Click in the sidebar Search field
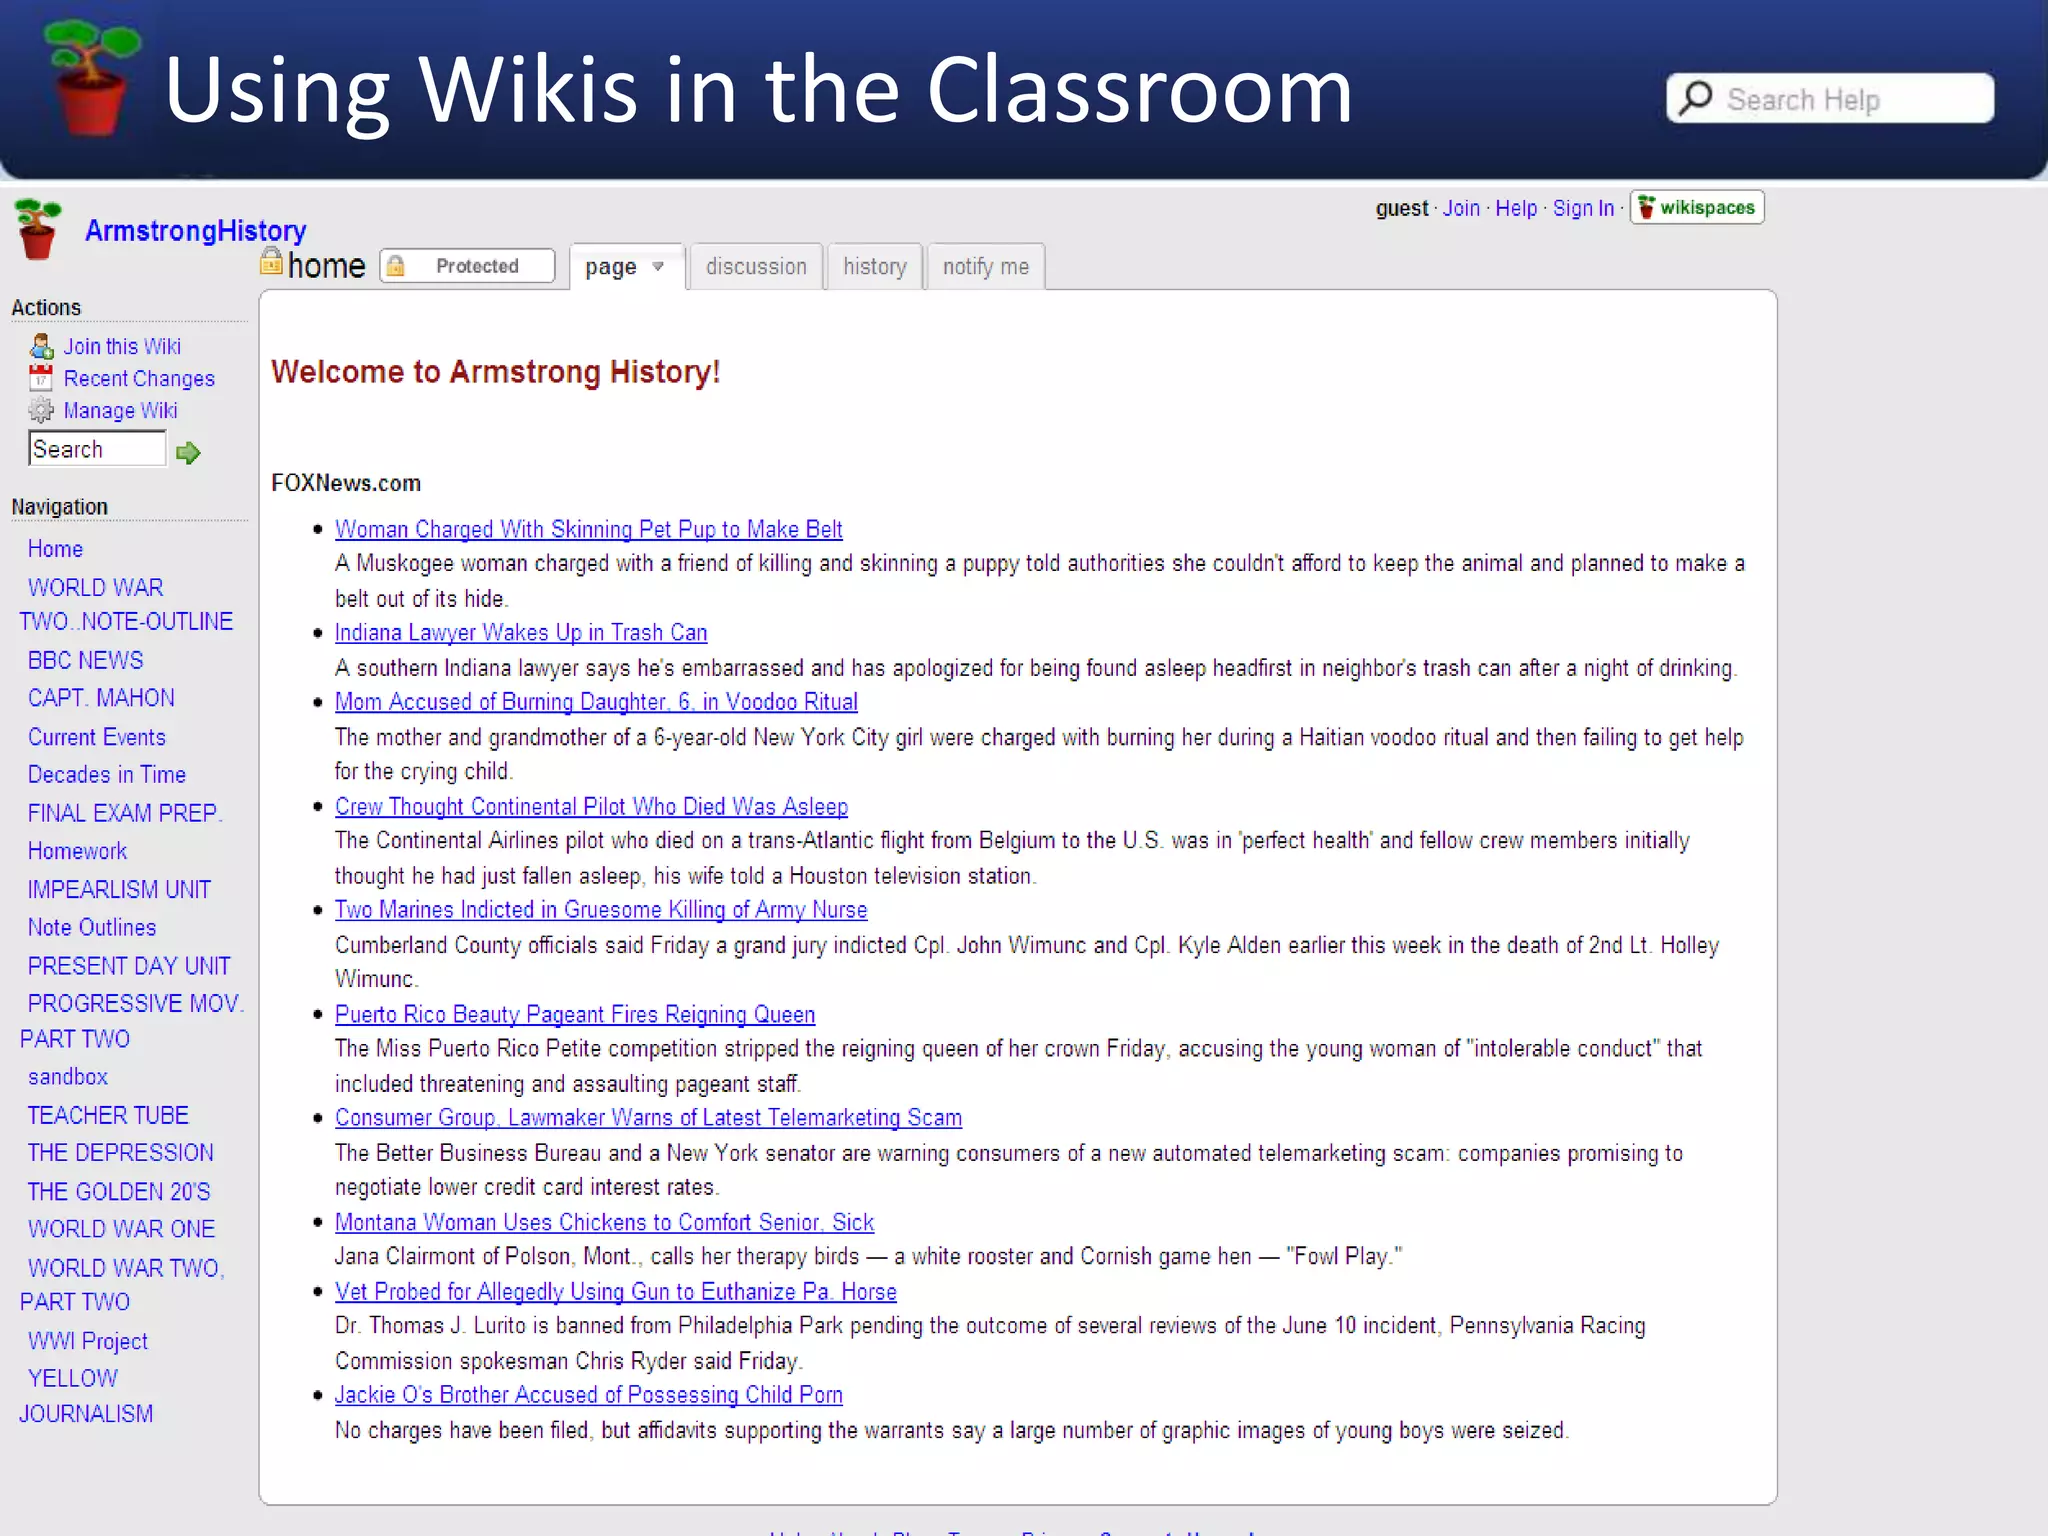The image size is (2048, 1536). click(96, 449)
